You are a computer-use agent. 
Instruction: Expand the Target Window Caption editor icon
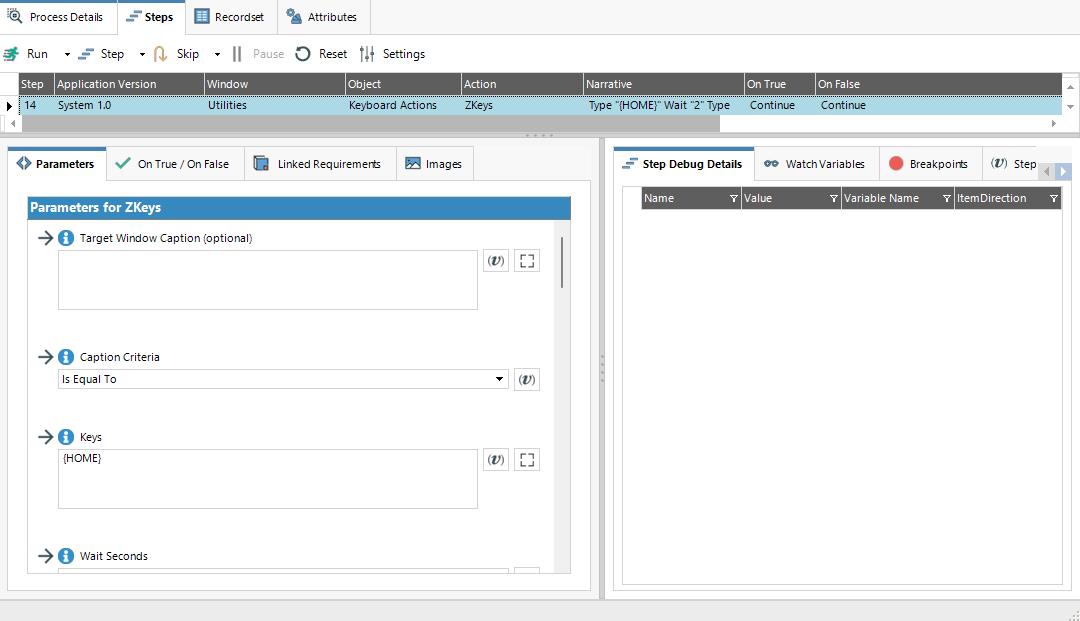tap(527, 261)
